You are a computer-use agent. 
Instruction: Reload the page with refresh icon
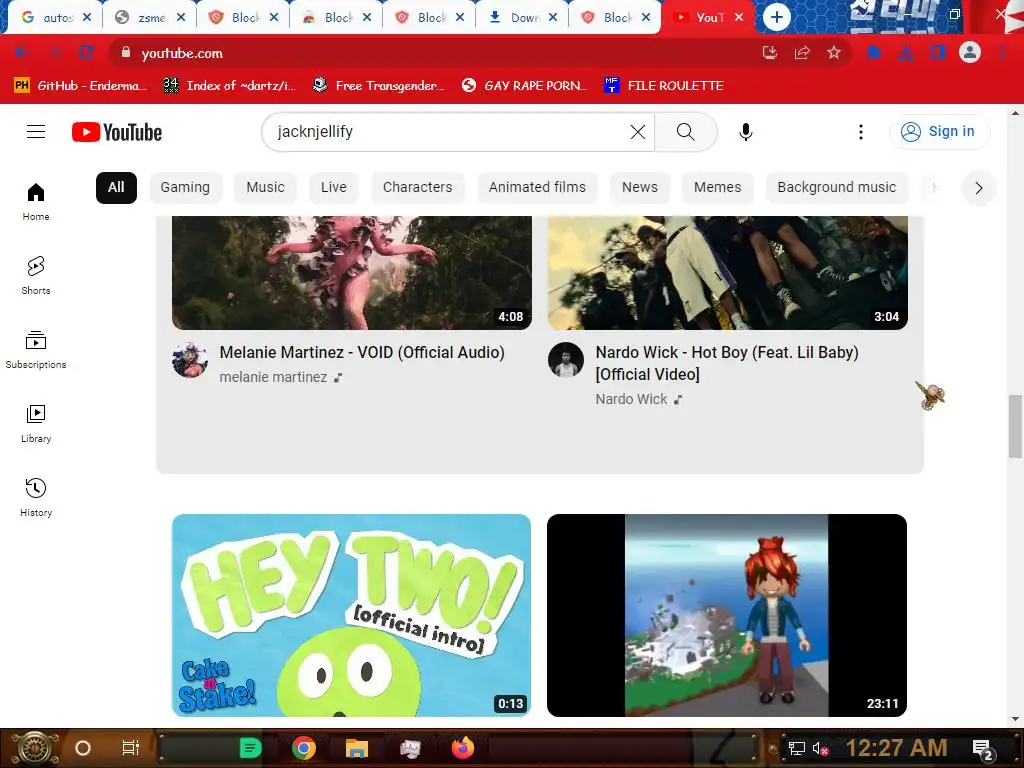86,53
